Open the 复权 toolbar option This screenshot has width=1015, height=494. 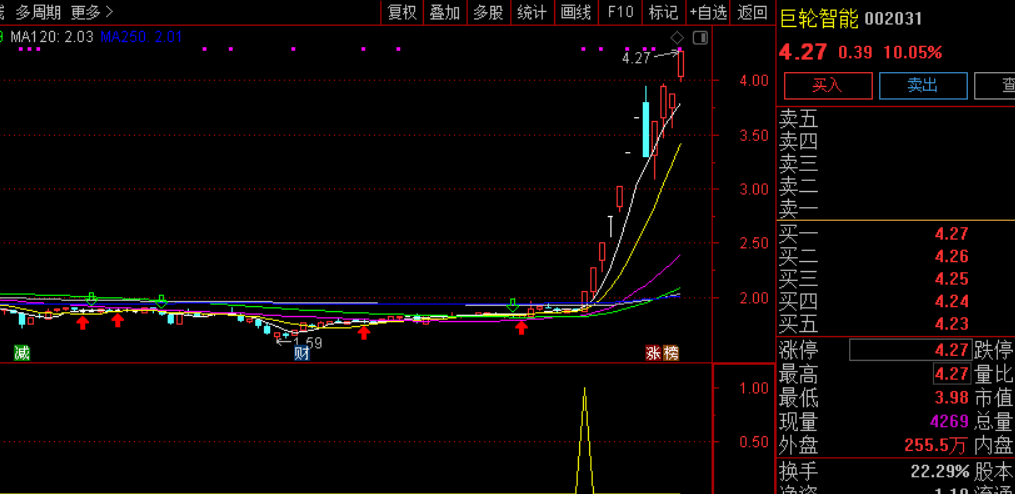click(401, 12)
